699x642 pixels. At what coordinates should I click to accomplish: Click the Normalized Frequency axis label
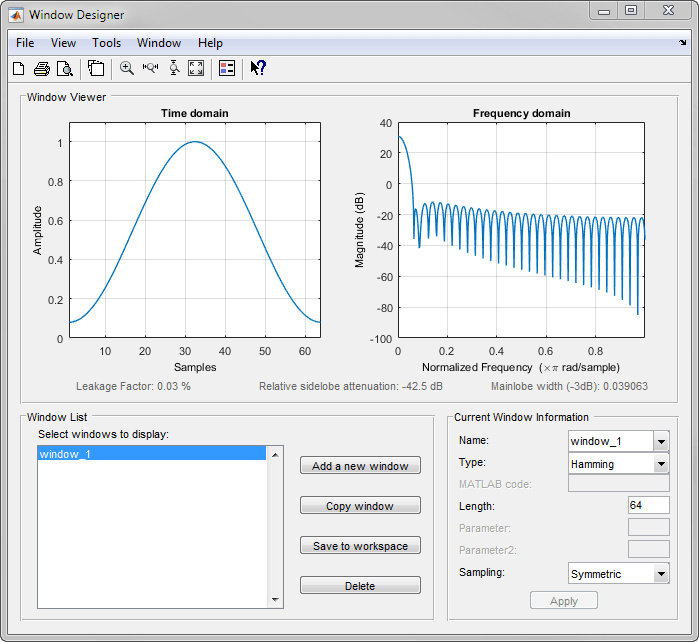click(x=521, y=367)
